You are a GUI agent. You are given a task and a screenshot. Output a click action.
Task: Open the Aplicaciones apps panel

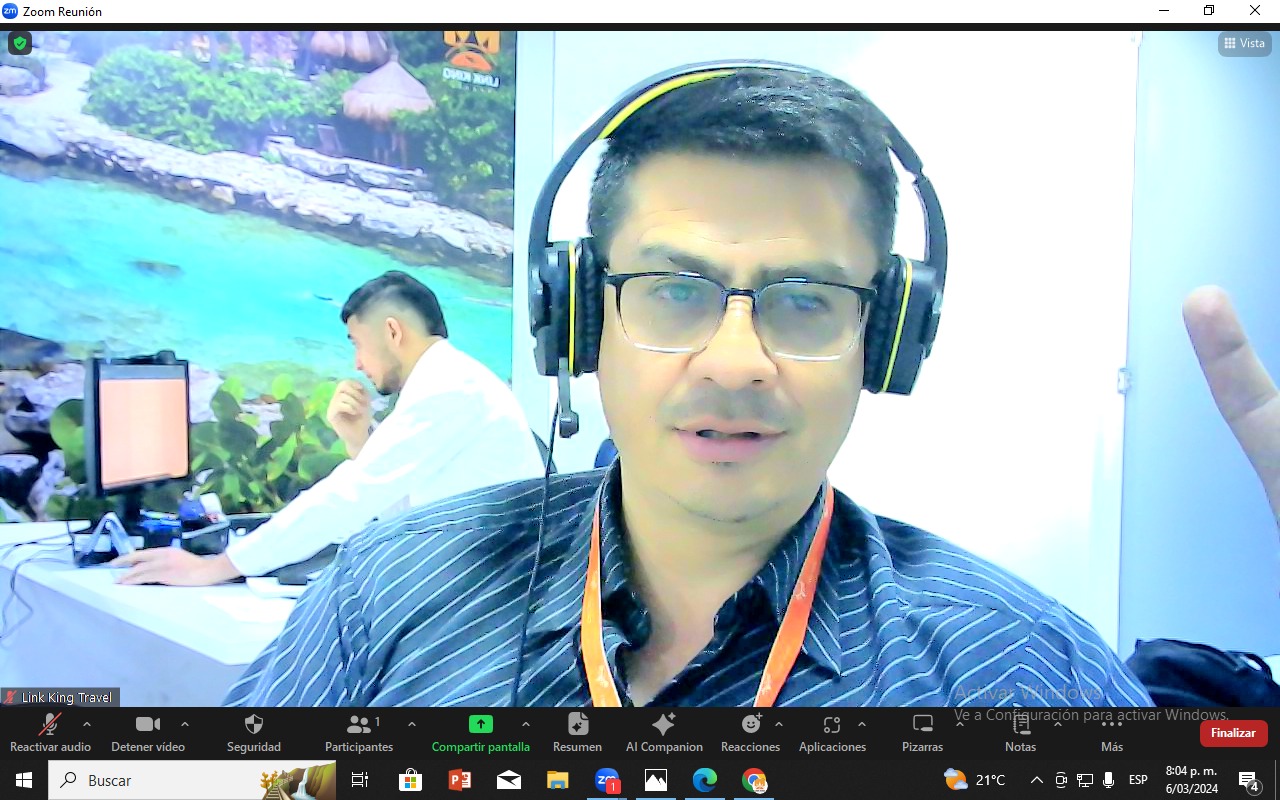click(x=832, y=732)
